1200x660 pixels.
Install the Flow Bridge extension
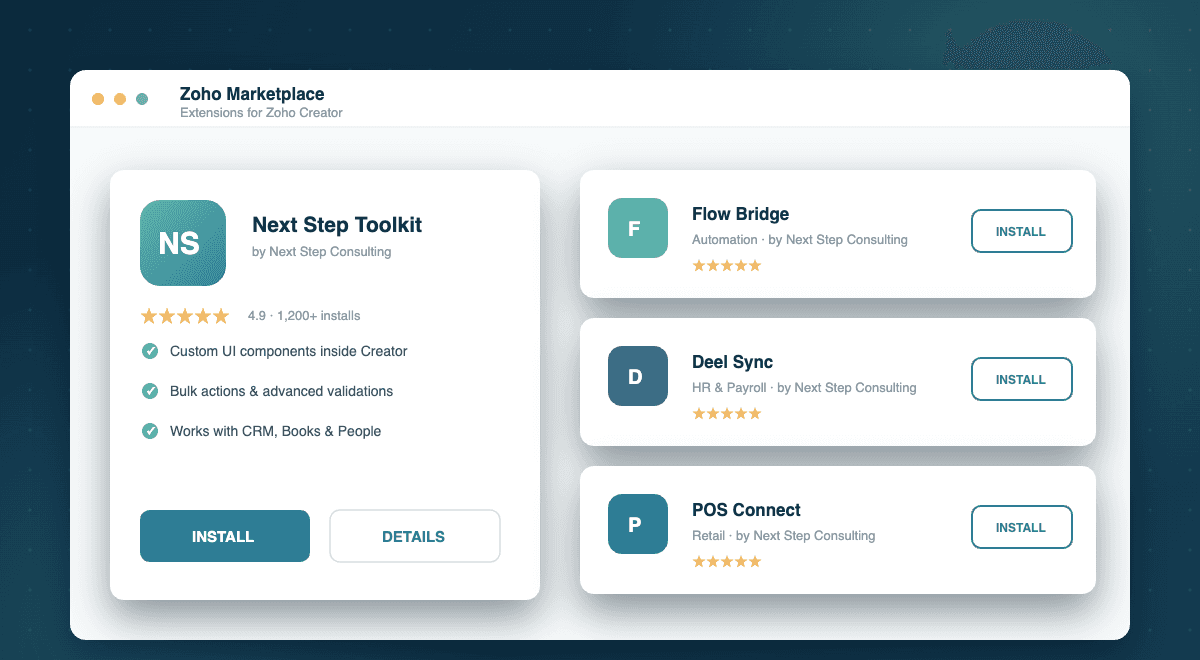[x=1022, y=231]
